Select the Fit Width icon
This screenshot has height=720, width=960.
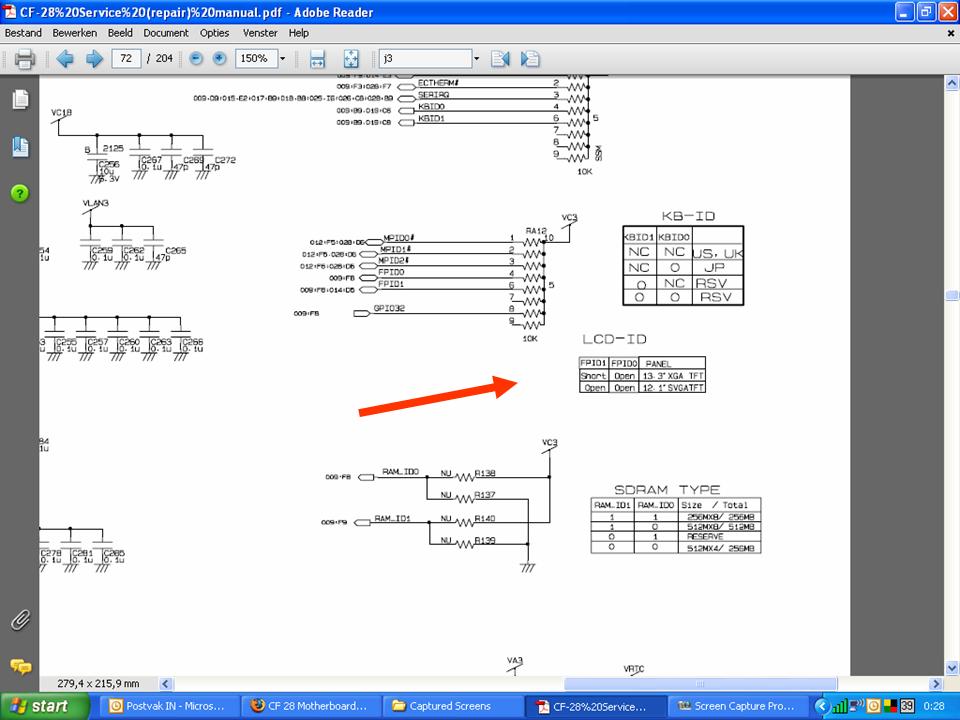tap(317, 59)
